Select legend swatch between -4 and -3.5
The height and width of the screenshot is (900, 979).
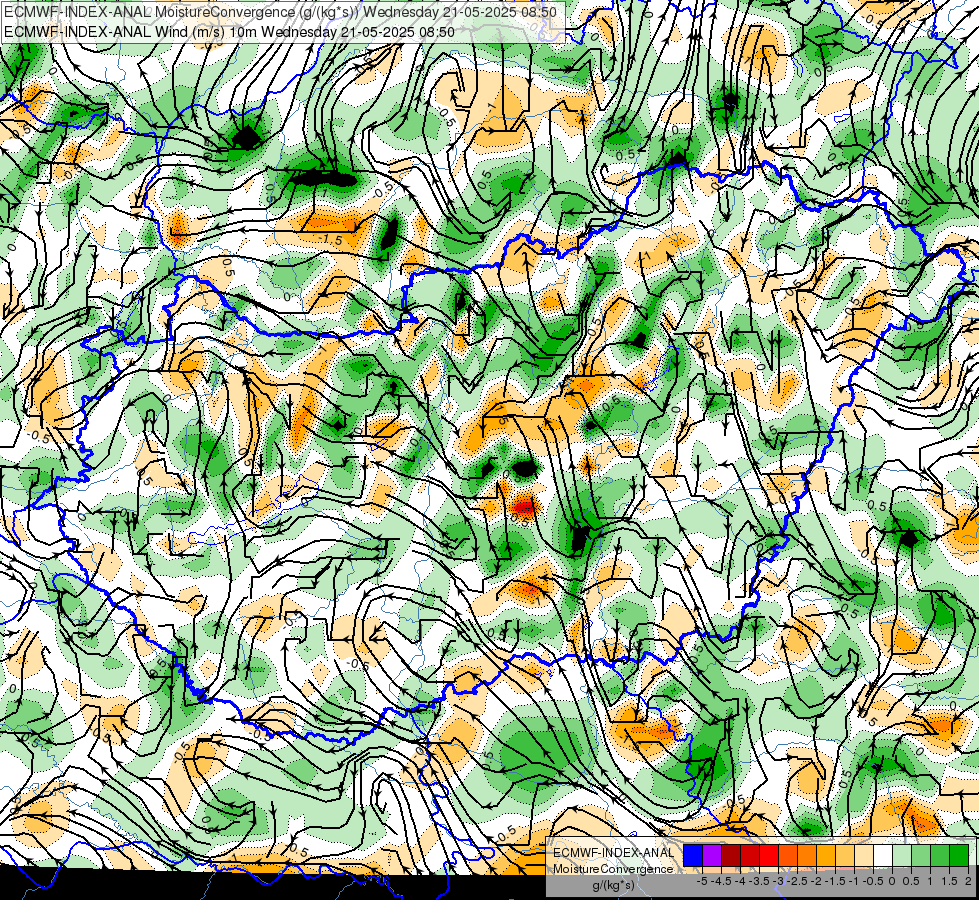[750, 856]
